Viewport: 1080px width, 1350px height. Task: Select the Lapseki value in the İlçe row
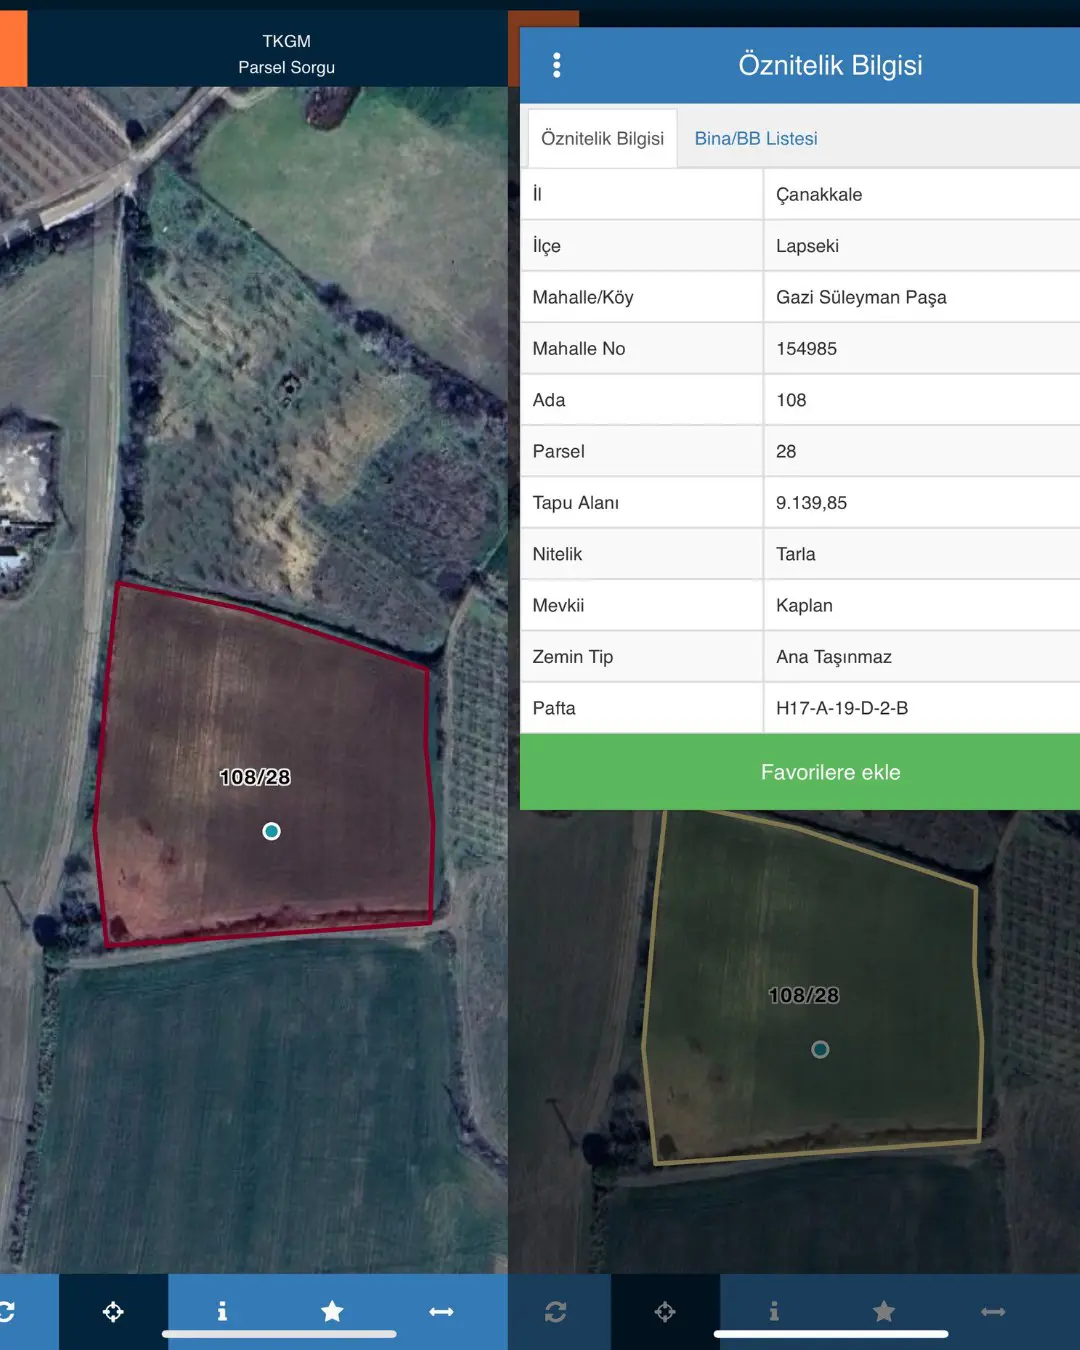click(x=807, y=246)
